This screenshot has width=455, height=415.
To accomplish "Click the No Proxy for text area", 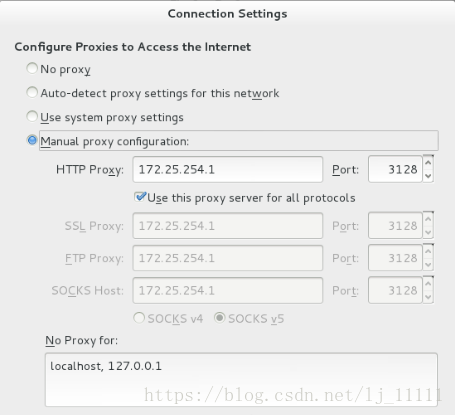I will point(241,380).
